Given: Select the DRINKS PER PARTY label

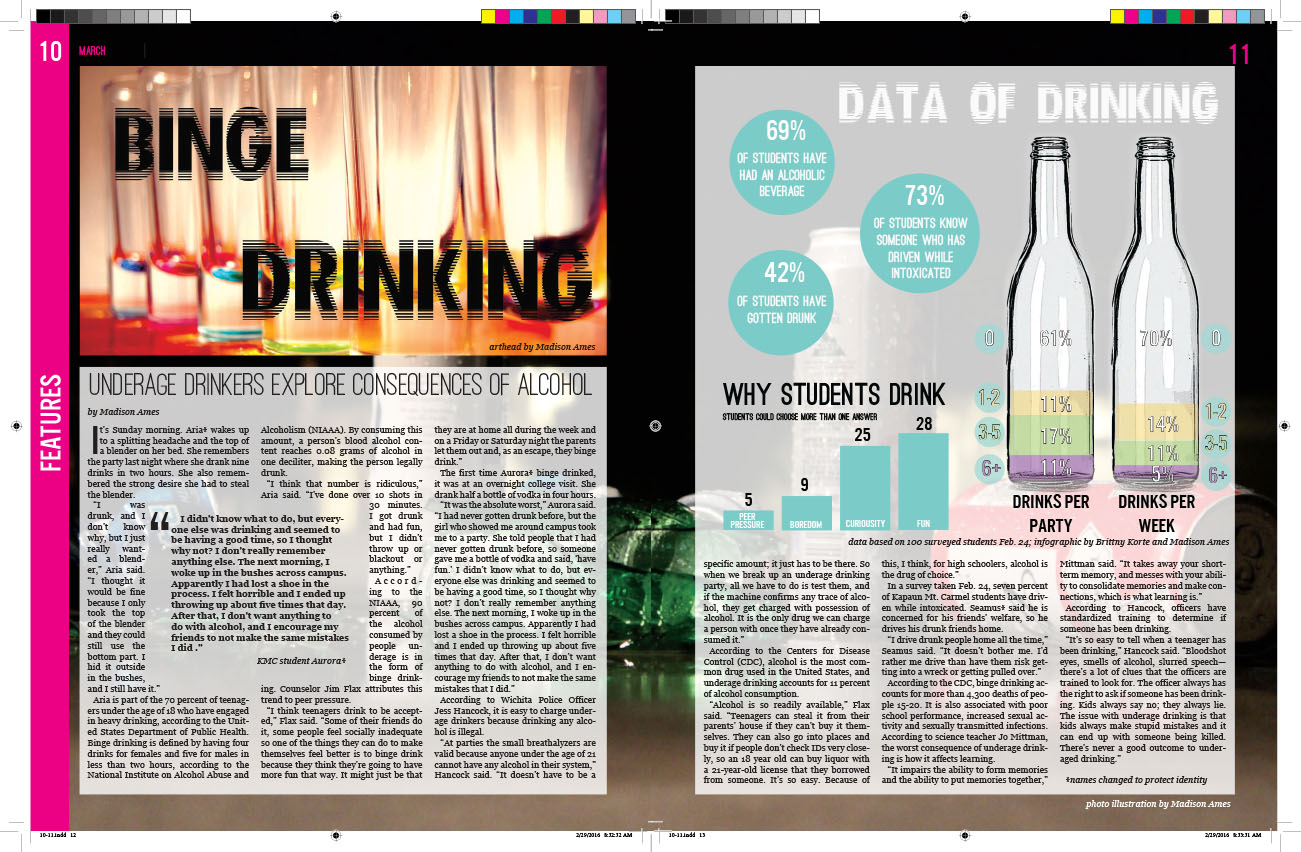Looking at the screenshot, I should pos(1049,512).
